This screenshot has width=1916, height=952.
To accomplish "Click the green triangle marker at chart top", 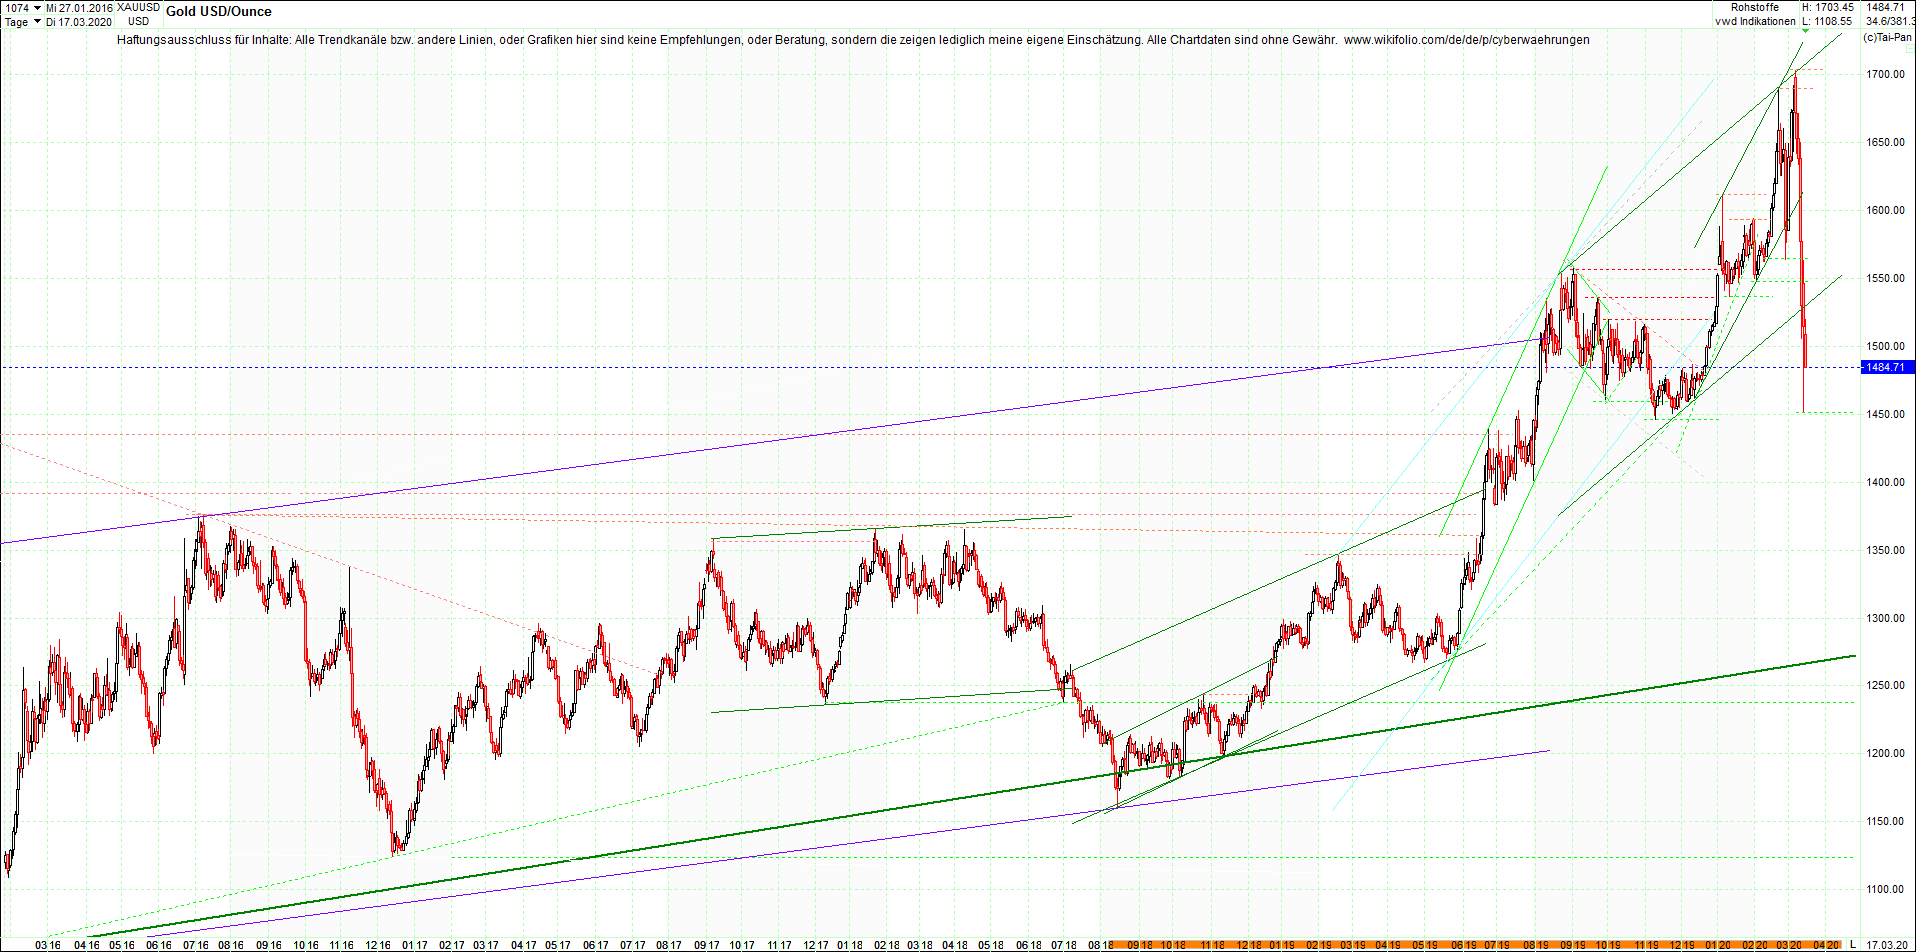I will (x=1804, y=31).
